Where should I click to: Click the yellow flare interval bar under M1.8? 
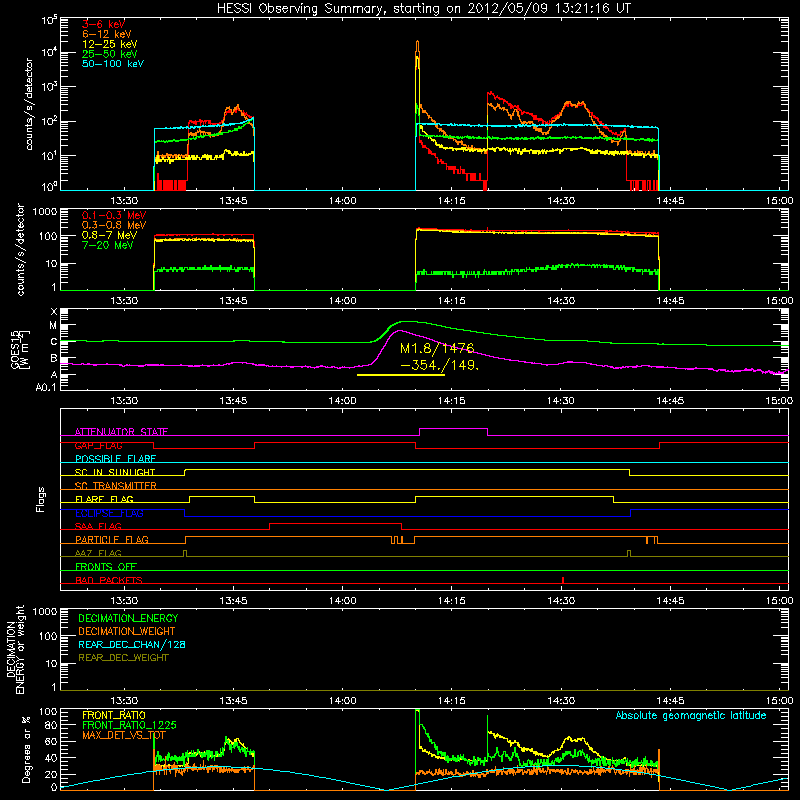tap(401, 375)
